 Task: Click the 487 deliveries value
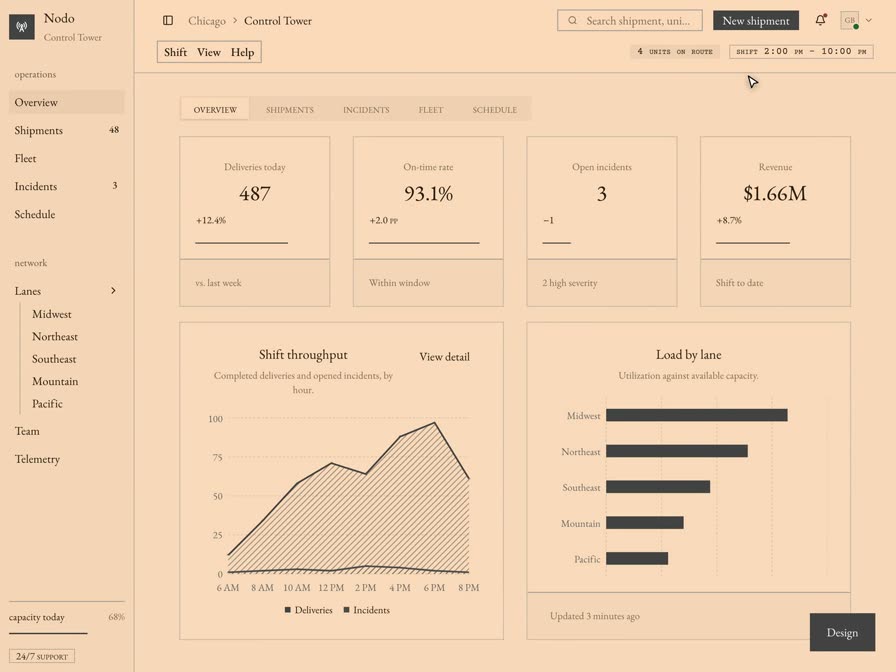click(x=254, y=194)
